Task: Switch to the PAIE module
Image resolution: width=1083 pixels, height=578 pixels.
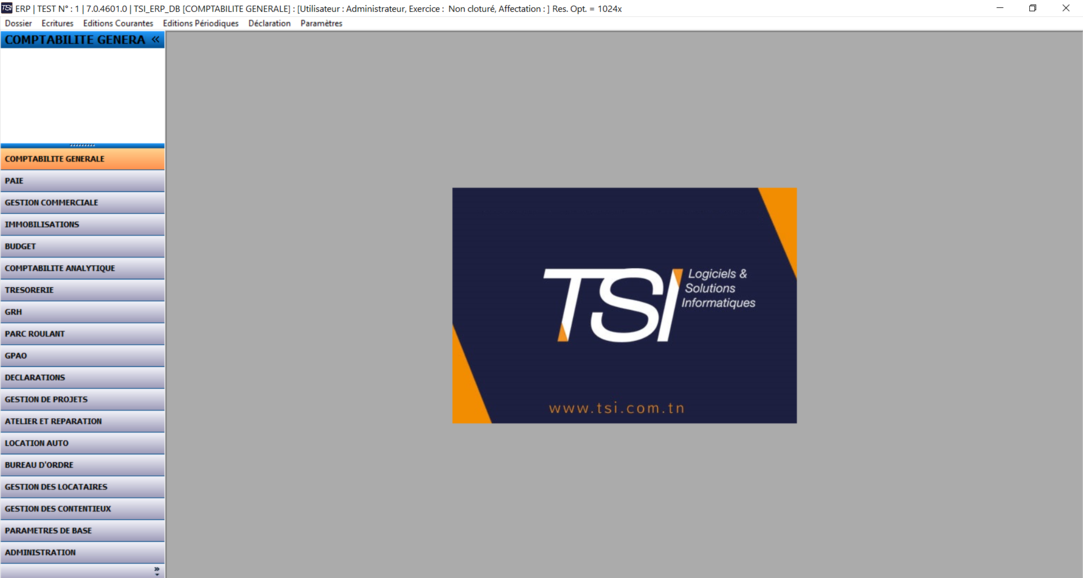Action: [x=82, y=181]
